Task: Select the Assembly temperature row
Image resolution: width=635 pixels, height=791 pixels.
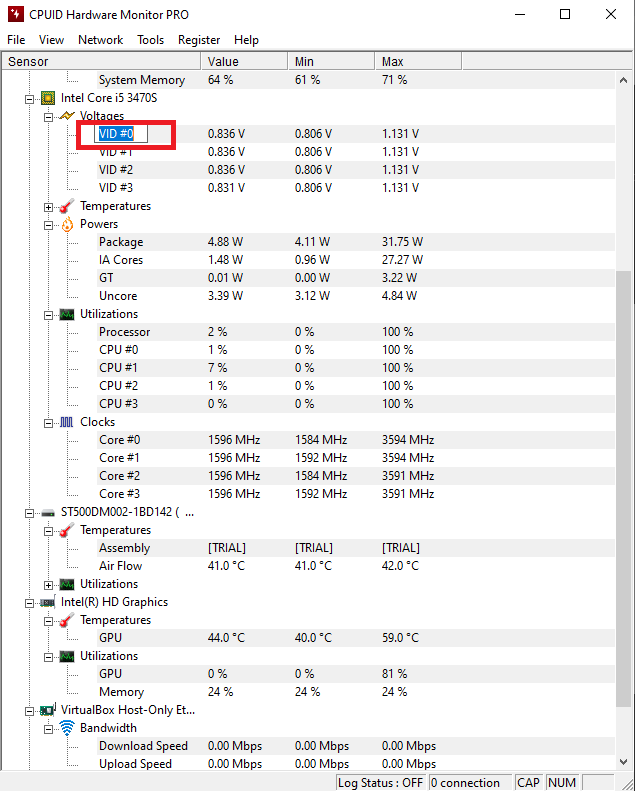Action: (x=356, y=548)
